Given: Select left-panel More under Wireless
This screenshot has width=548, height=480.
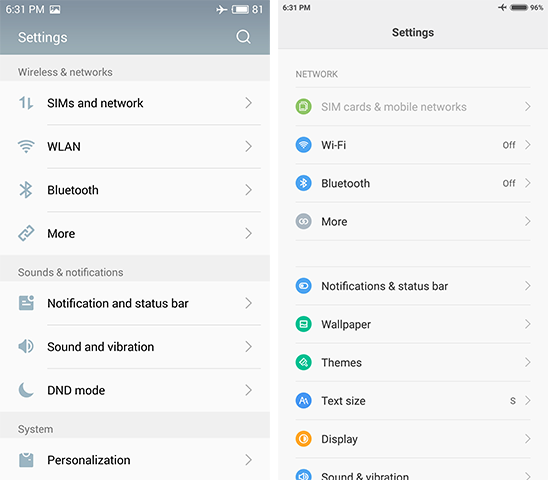Looking at the screenshot, I should point(135,234).
